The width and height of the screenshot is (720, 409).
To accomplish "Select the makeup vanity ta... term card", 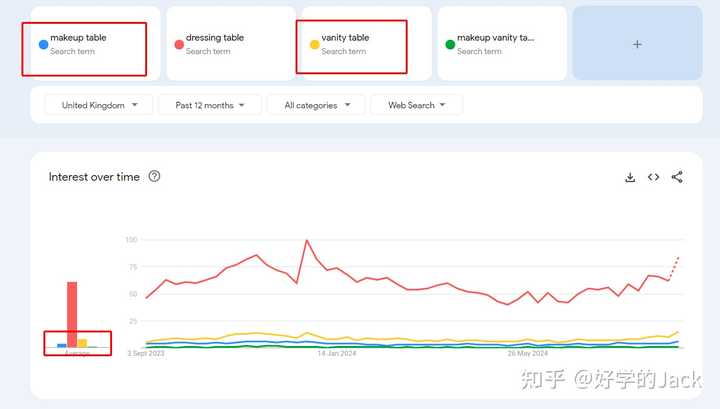I will click(502, 44).
